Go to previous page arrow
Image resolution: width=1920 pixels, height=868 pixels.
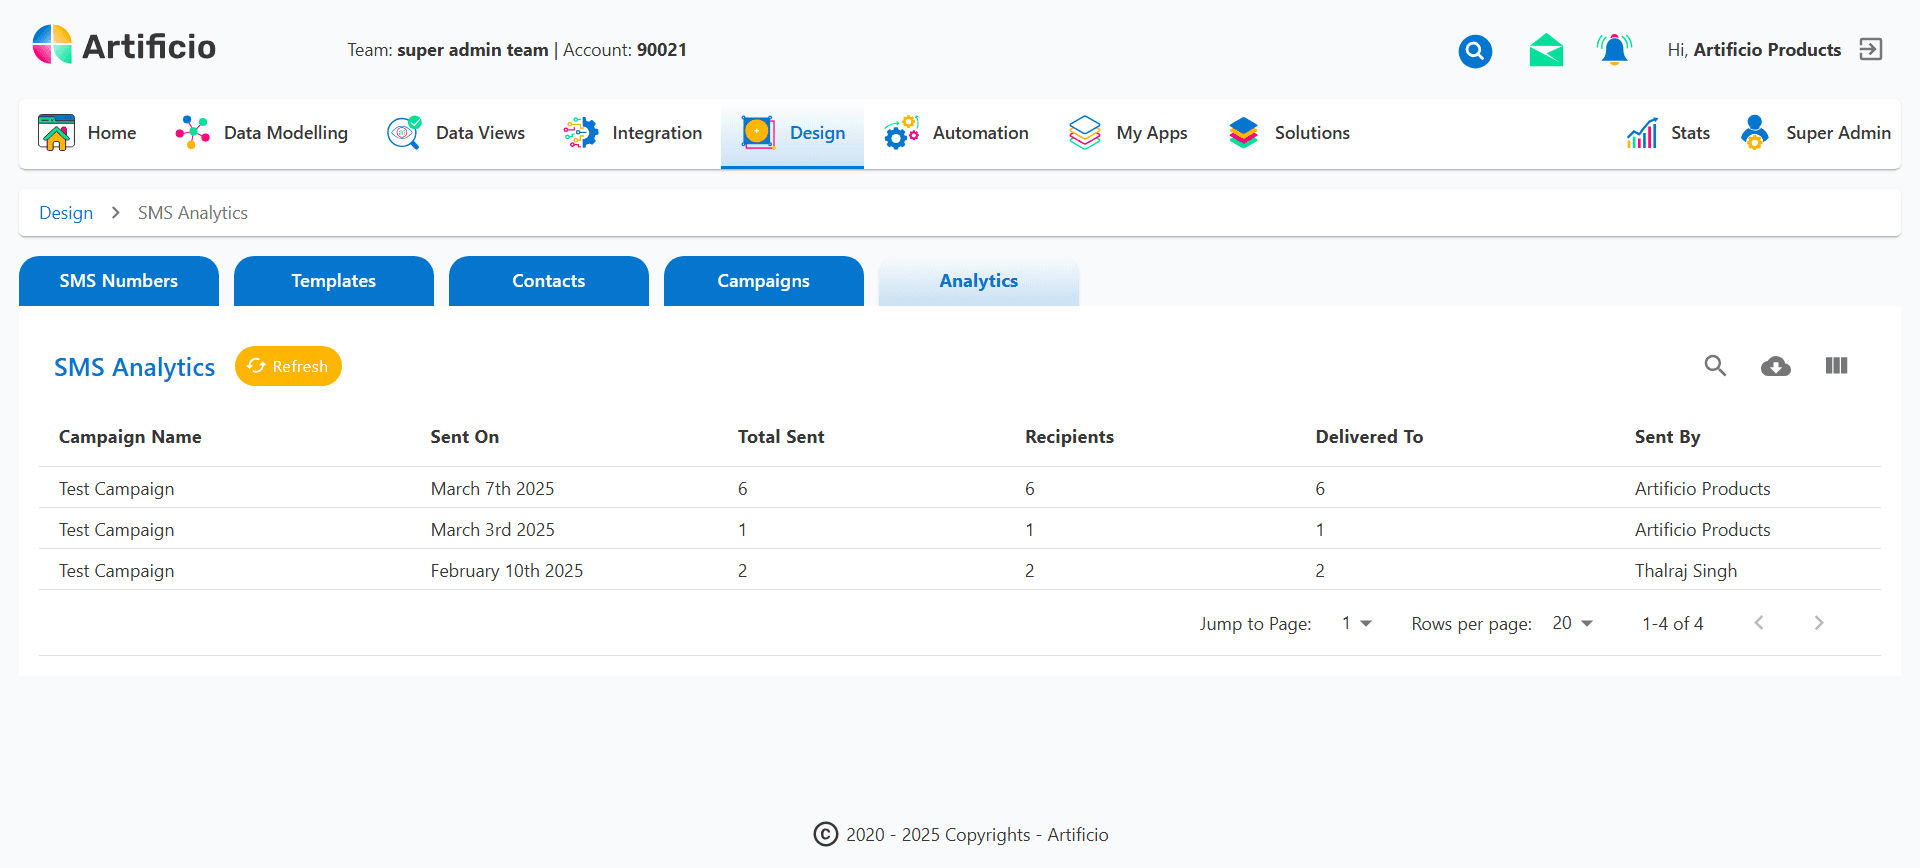[x=1759, y=623]
